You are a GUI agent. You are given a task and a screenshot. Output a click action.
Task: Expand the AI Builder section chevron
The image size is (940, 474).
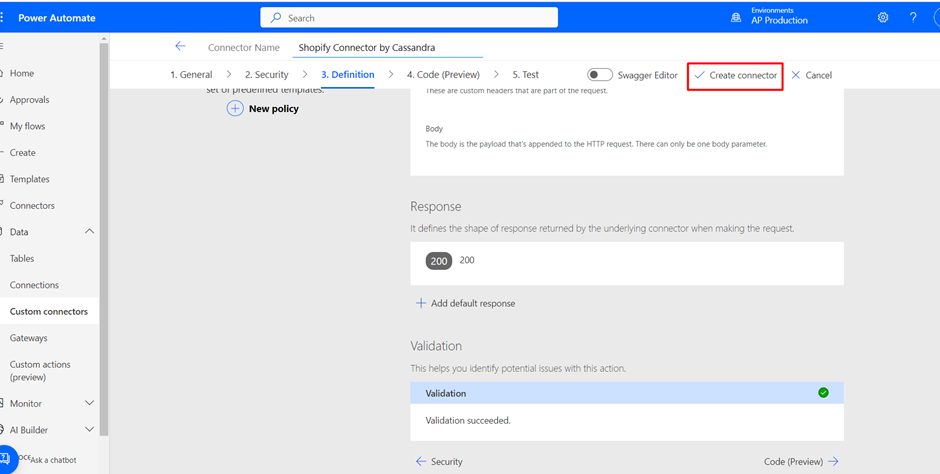[89, 430]
